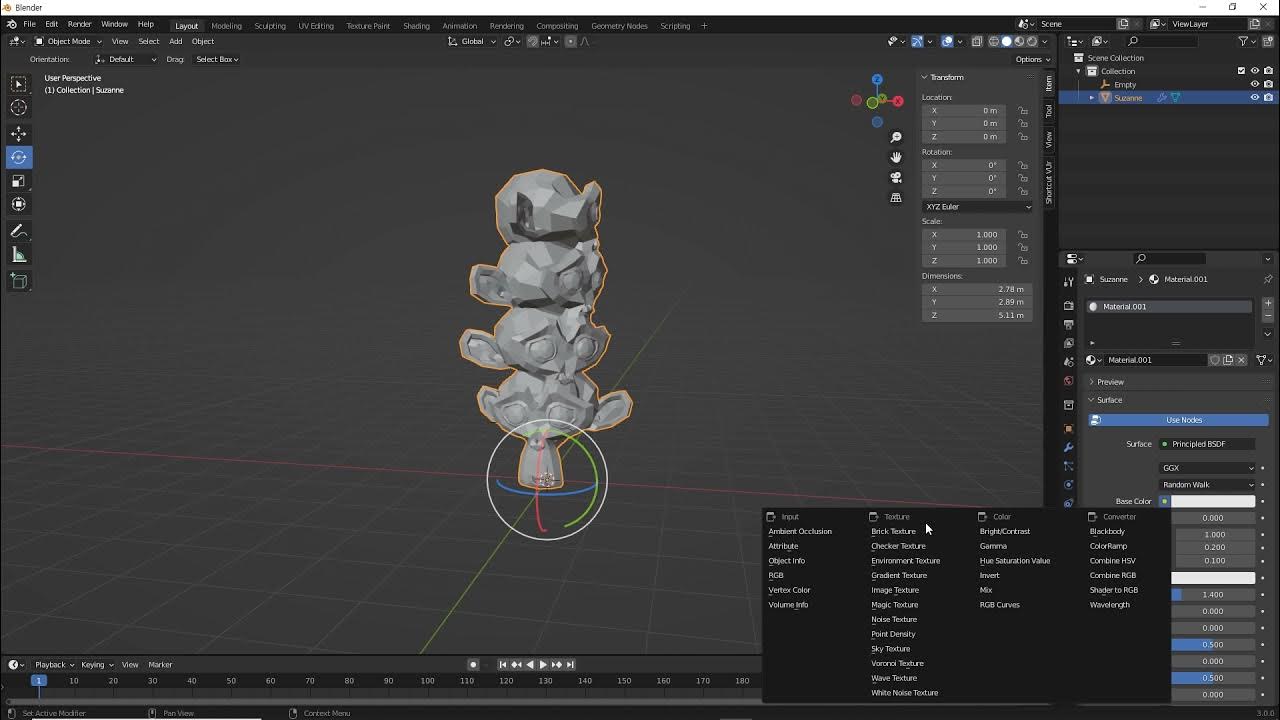Open Physics properties tab icon
This screenshot has height=720, width=1280.
coord(1068,485)
